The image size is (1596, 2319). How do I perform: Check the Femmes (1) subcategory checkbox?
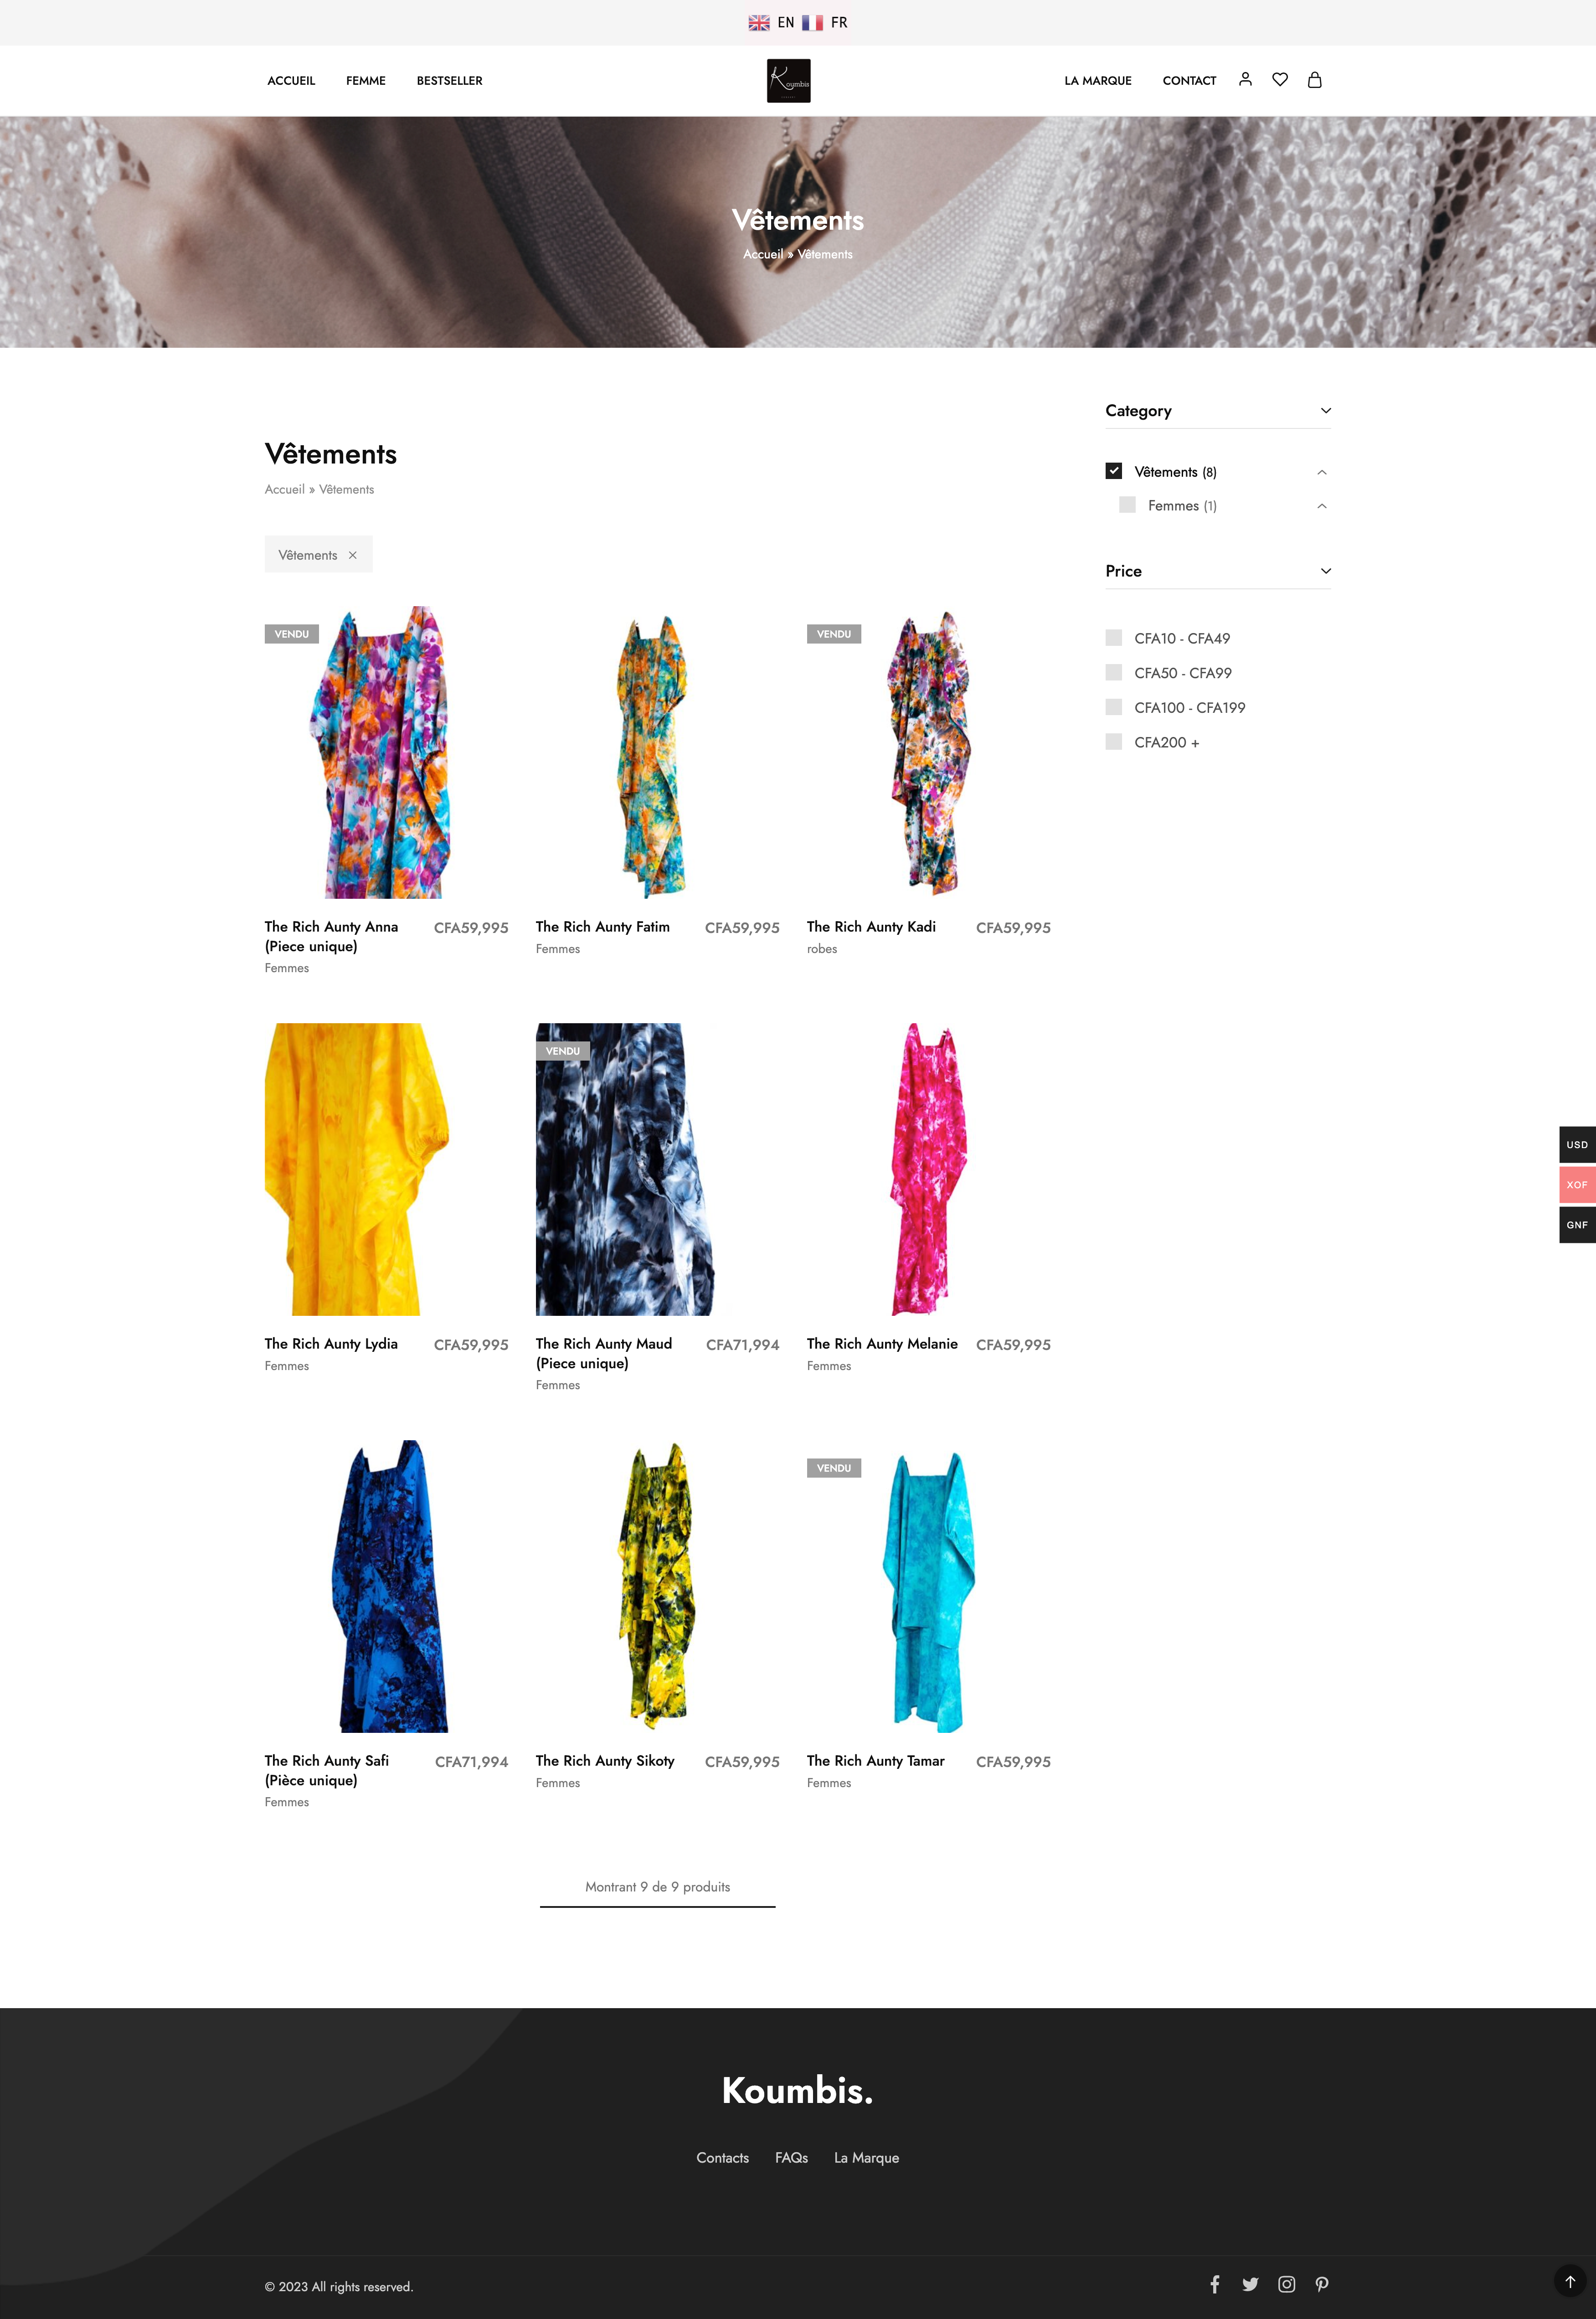point(1127,505)
